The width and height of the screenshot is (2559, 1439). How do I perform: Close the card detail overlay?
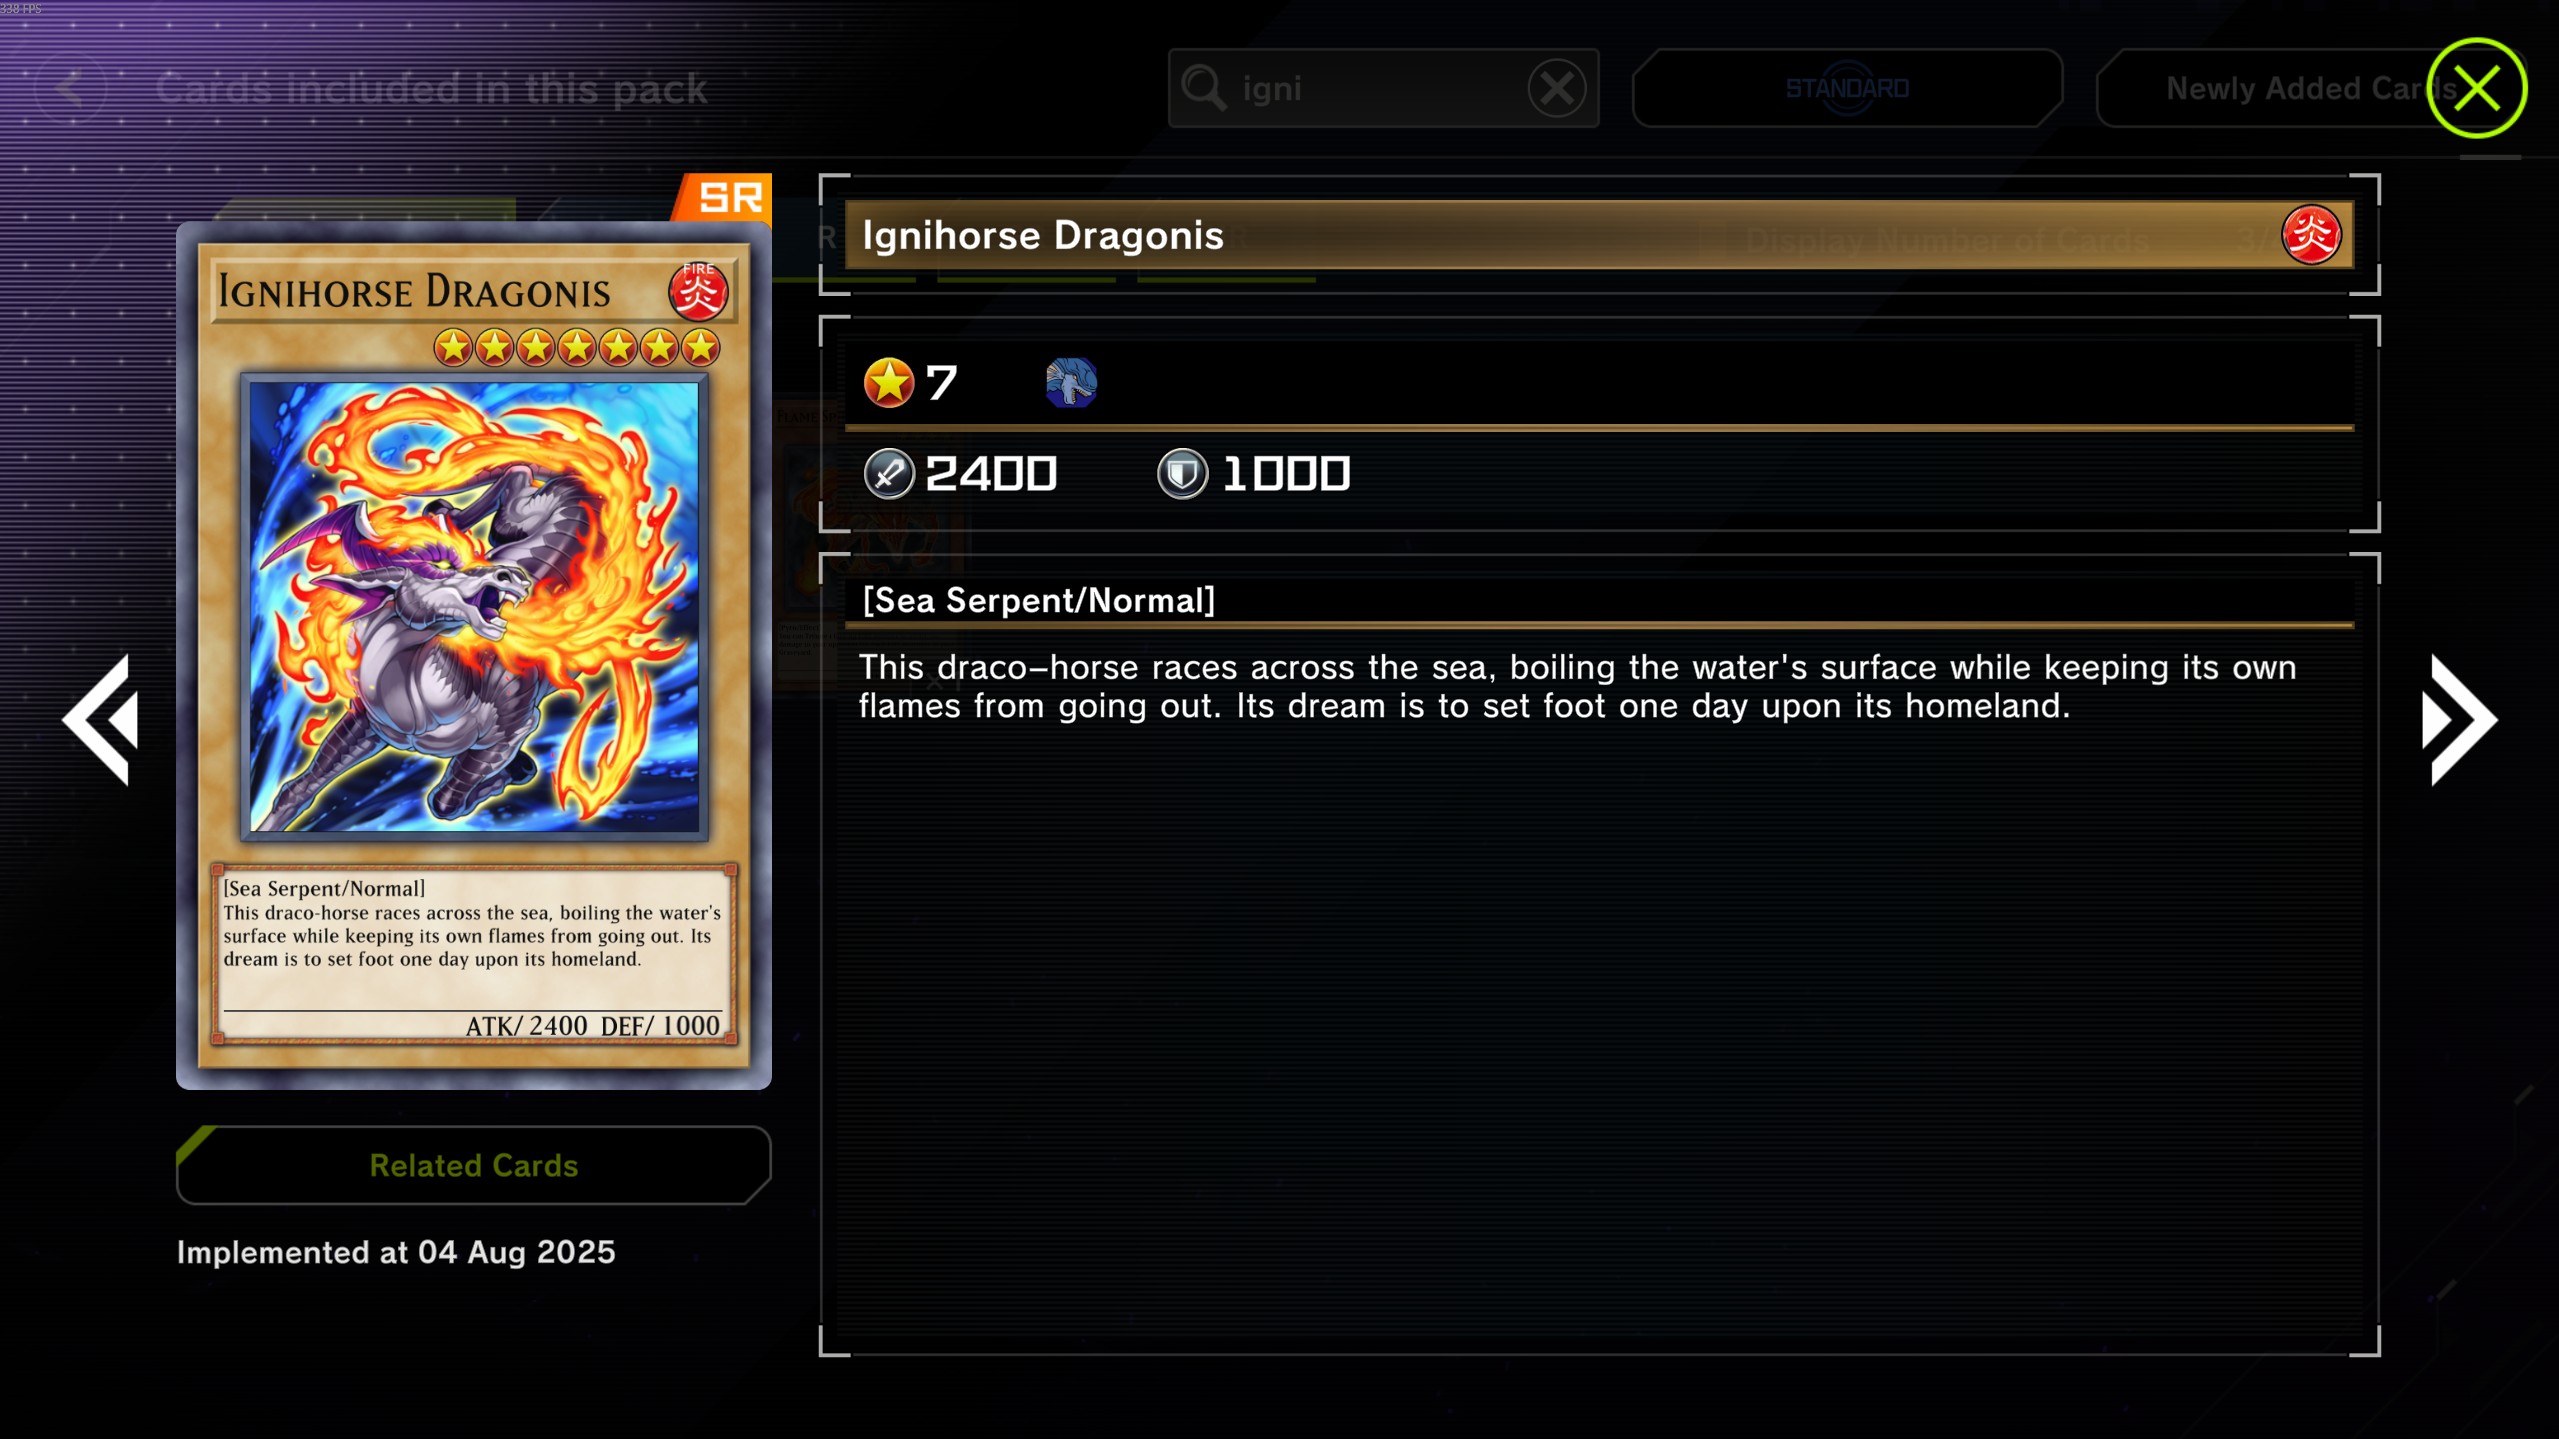tap(2477, 88)
